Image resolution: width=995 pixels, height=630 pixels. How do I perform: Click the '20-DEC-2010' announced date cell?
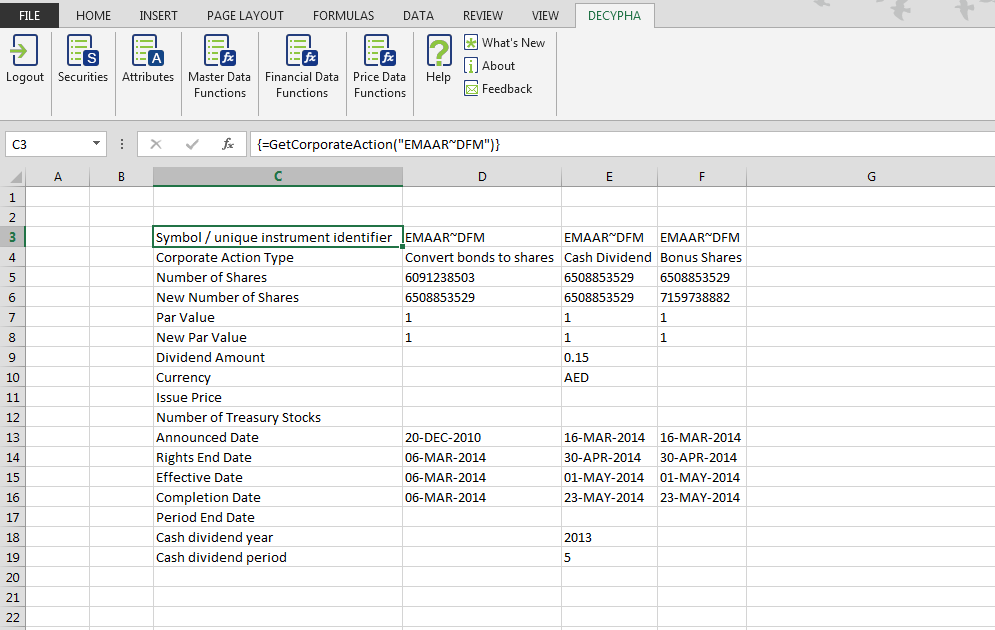(482, 438)
